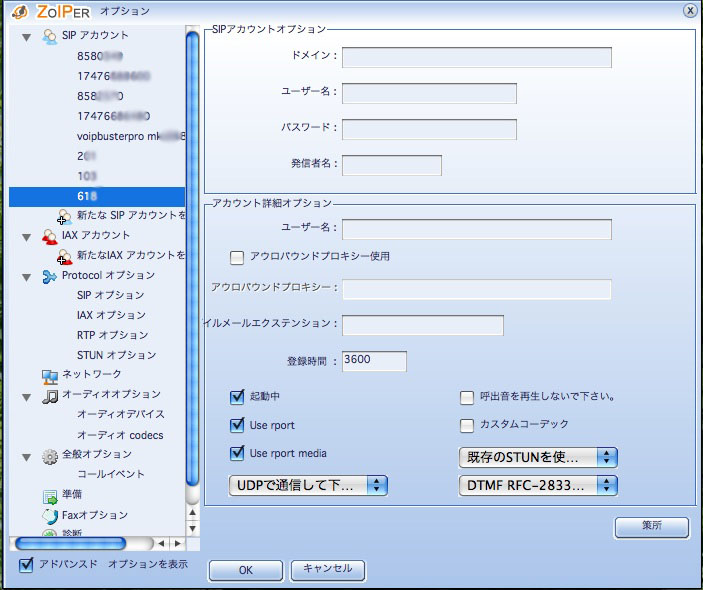This screenshot has height=590, width=703.
Task: Click the horizontal scrollbar thumb under tree
Action: tap(70, 543)
